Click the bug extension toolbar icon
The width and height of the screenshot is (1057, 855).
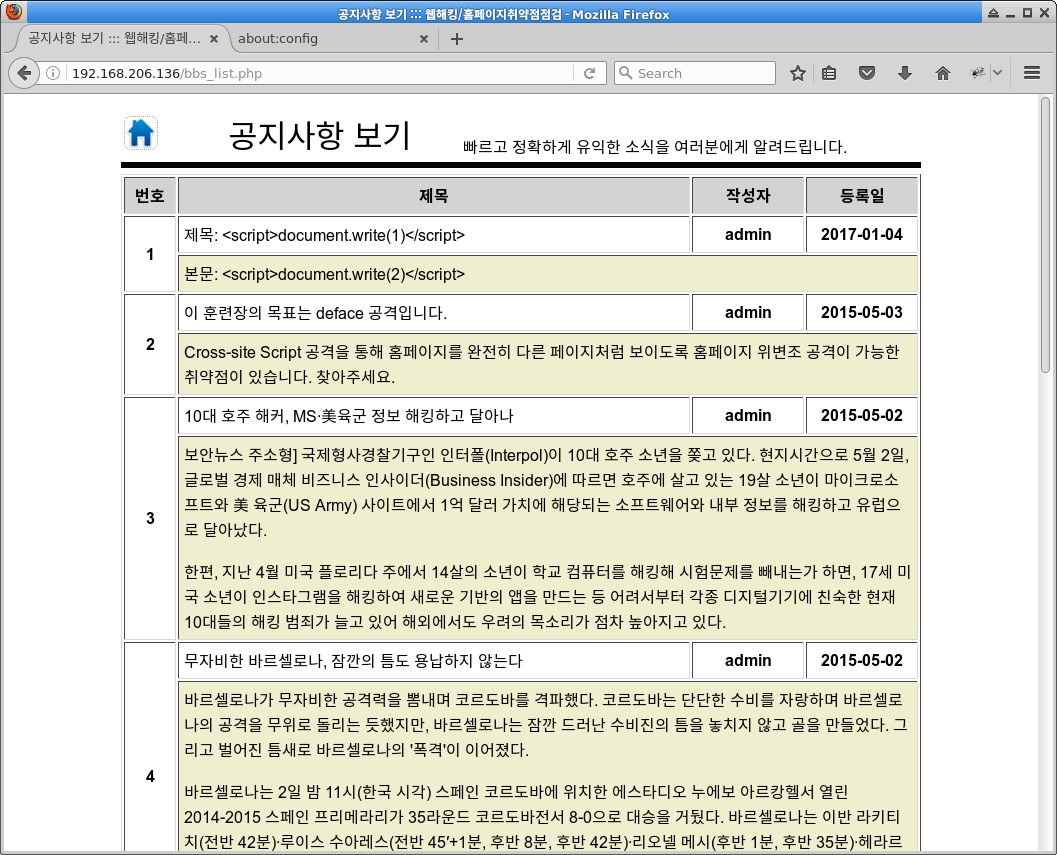click(977, 73)
